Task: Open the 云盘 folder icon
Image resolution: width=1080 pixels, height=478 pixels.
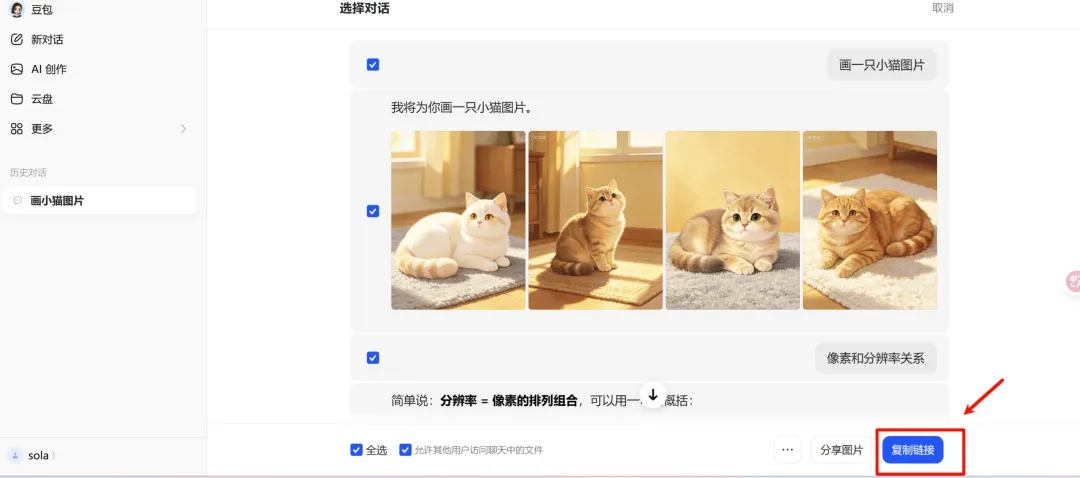Action: (17, 98)
